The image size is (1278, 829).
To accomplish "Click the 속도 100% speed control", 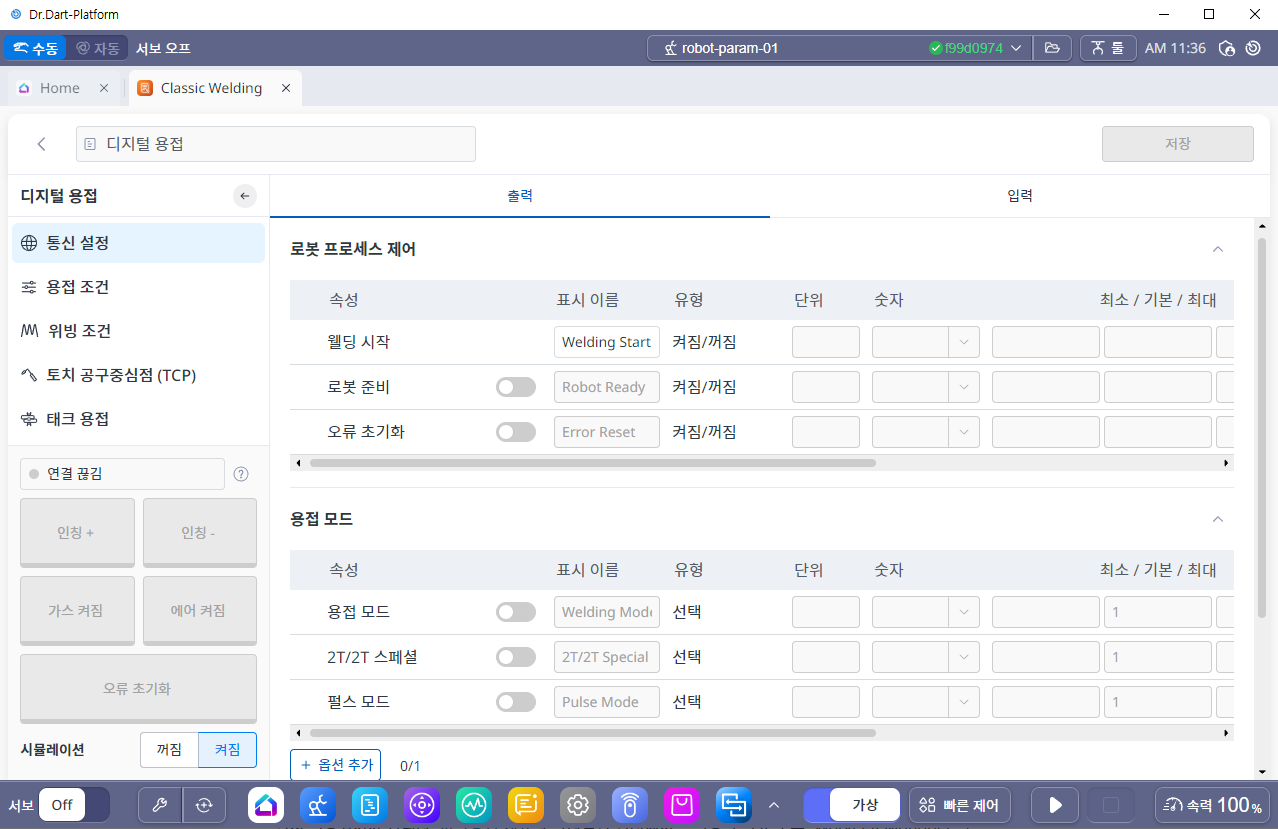I will coord(1212,805).
